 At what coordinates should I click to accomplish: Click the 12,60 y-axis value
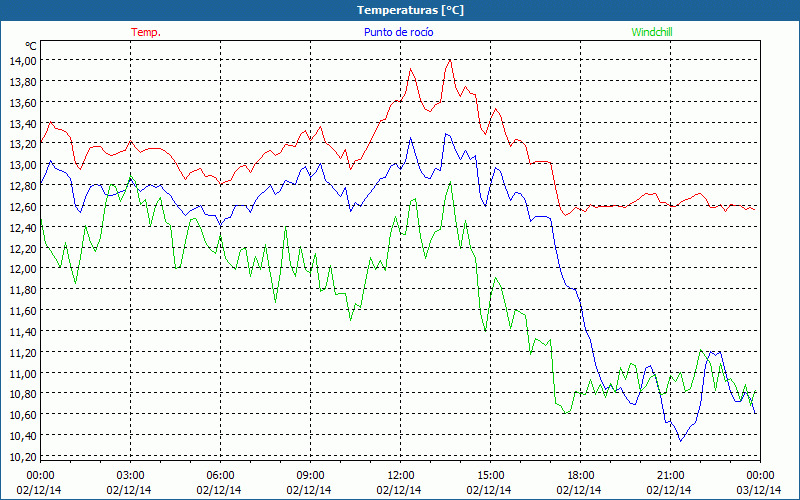pyautogui.click(x=23, y=207)
